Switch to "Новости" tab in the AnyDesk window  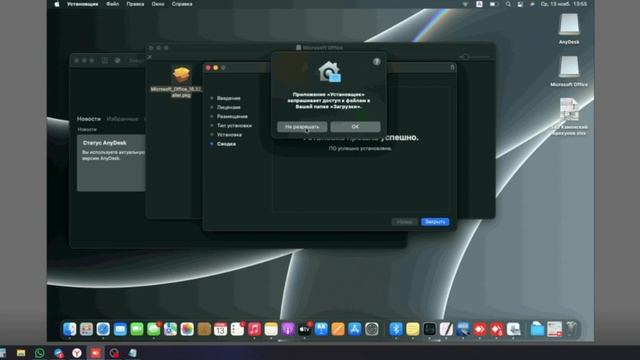89,119
